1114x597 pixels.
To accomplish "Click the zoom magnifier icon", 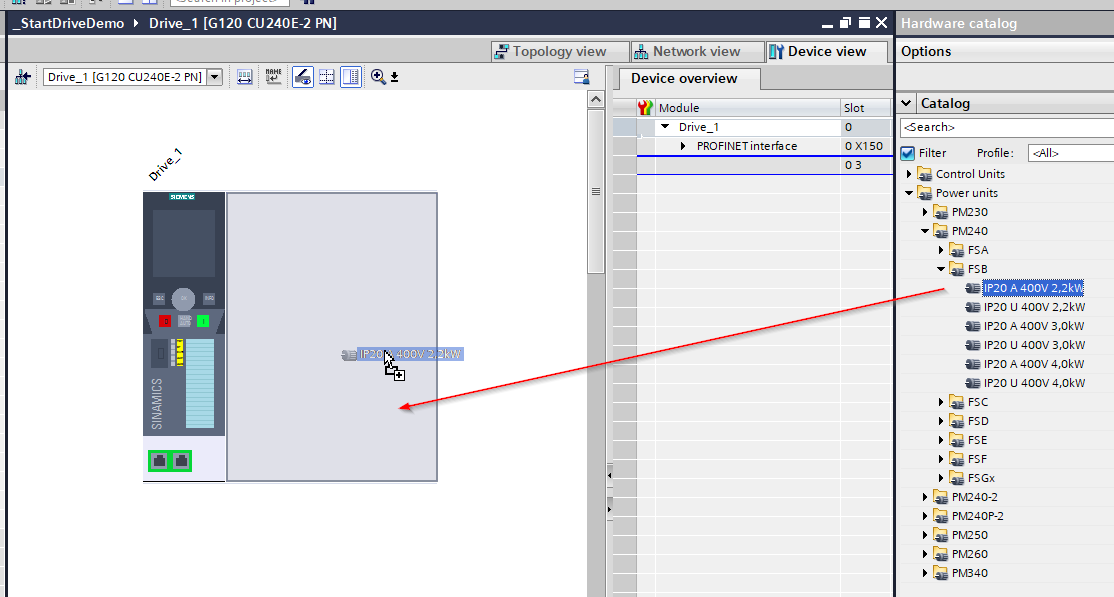I will tap(378, 77).
